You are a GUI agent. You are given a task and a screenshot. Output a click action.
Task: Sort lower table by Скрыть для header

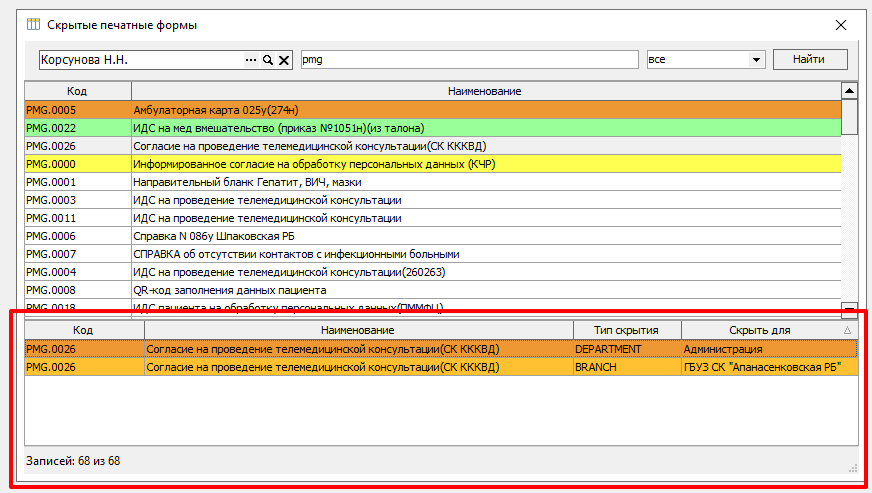770,330
